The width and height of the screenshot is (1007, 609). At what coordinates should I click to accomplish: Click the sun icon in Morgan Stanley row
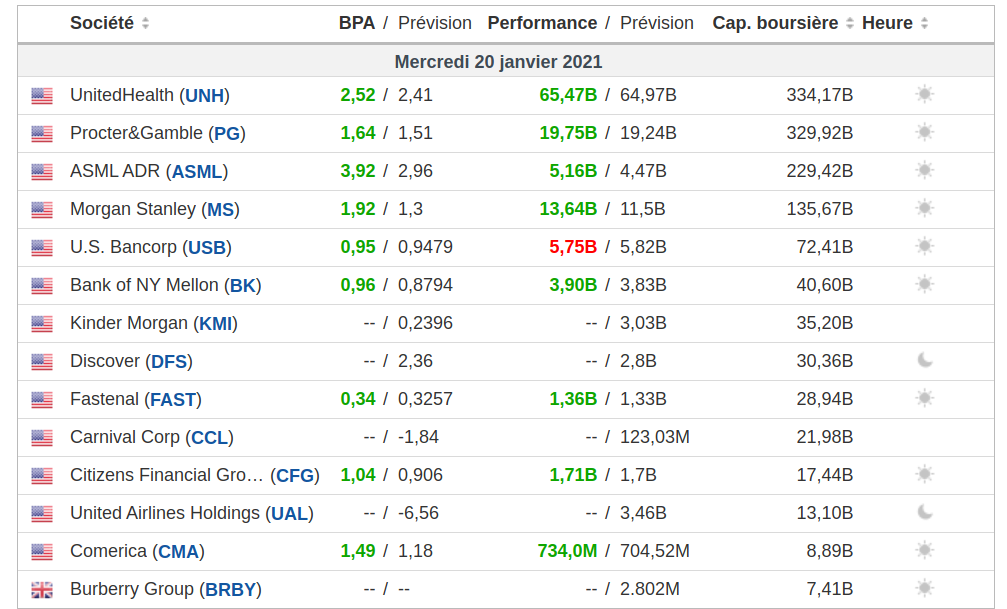[925, 209]
